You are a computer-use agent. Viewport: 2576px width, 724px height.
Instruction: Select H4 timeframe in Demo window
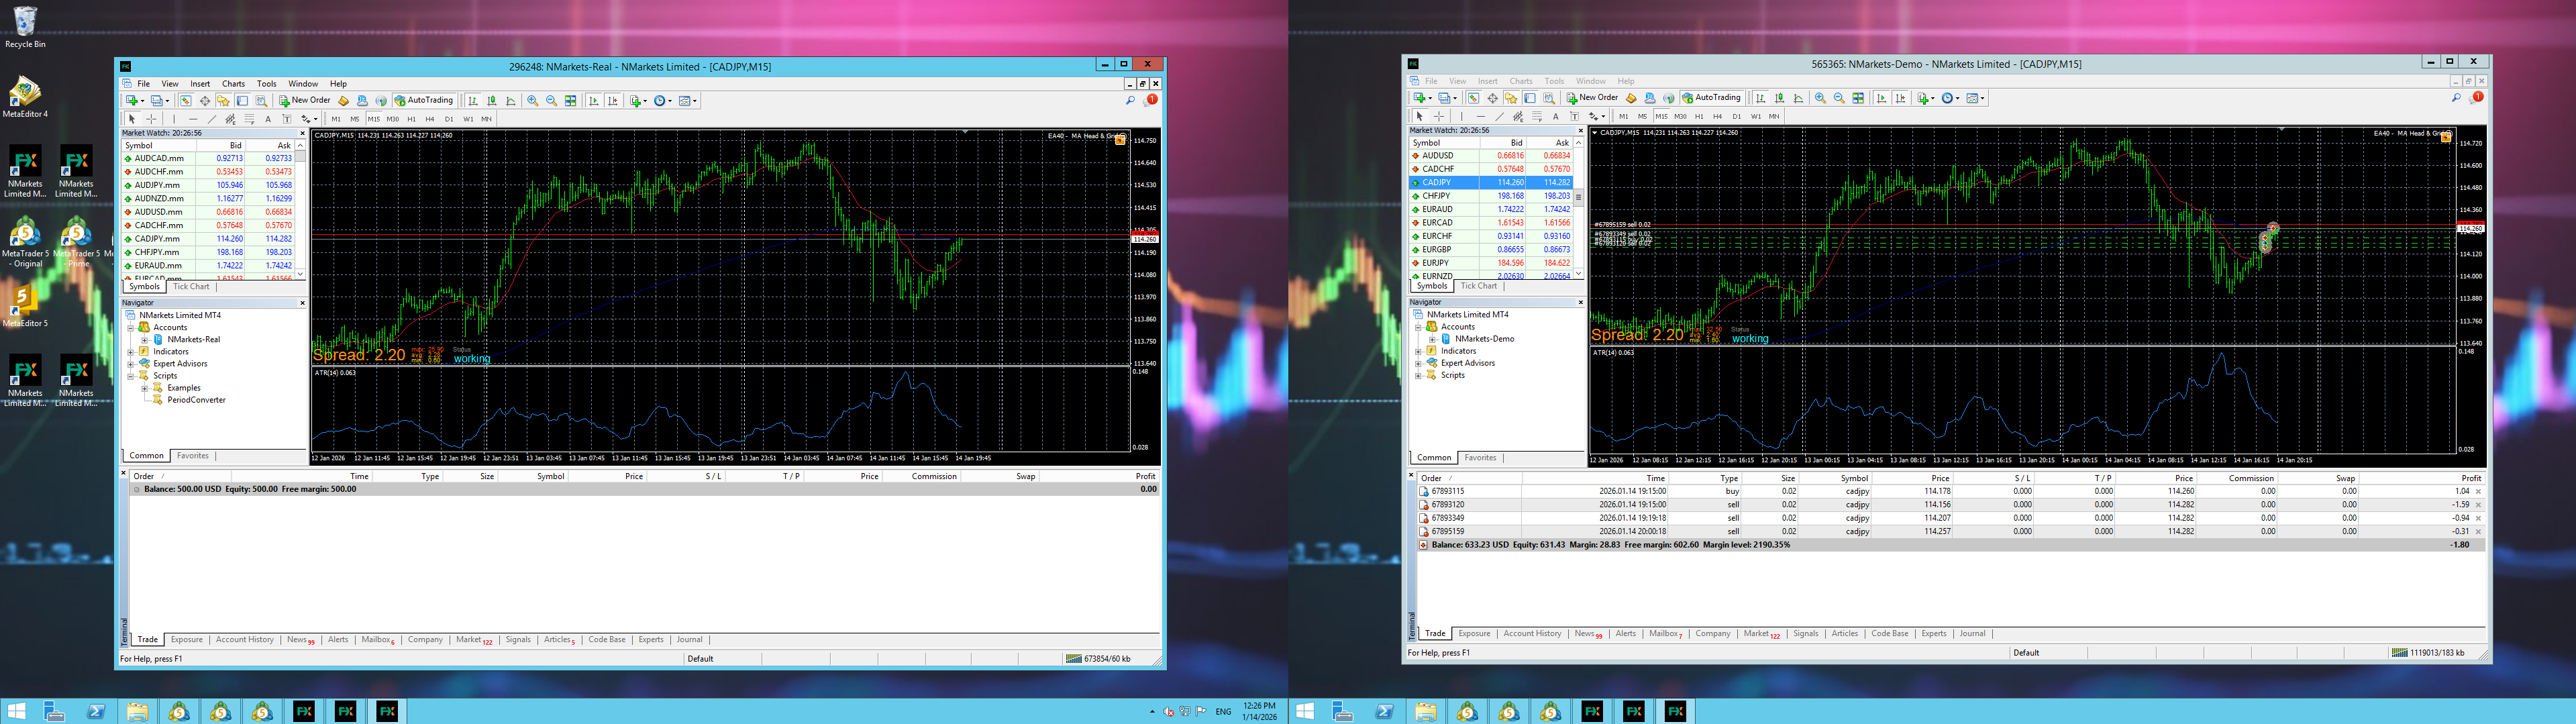point(1718,116)
